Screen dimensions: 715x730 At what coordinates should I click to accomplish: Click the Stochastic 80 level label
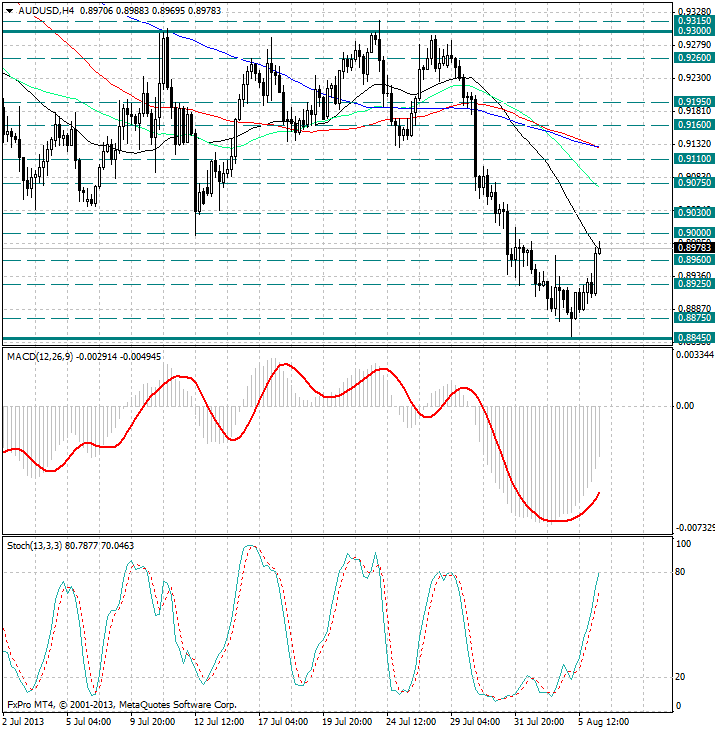[680, 572]
